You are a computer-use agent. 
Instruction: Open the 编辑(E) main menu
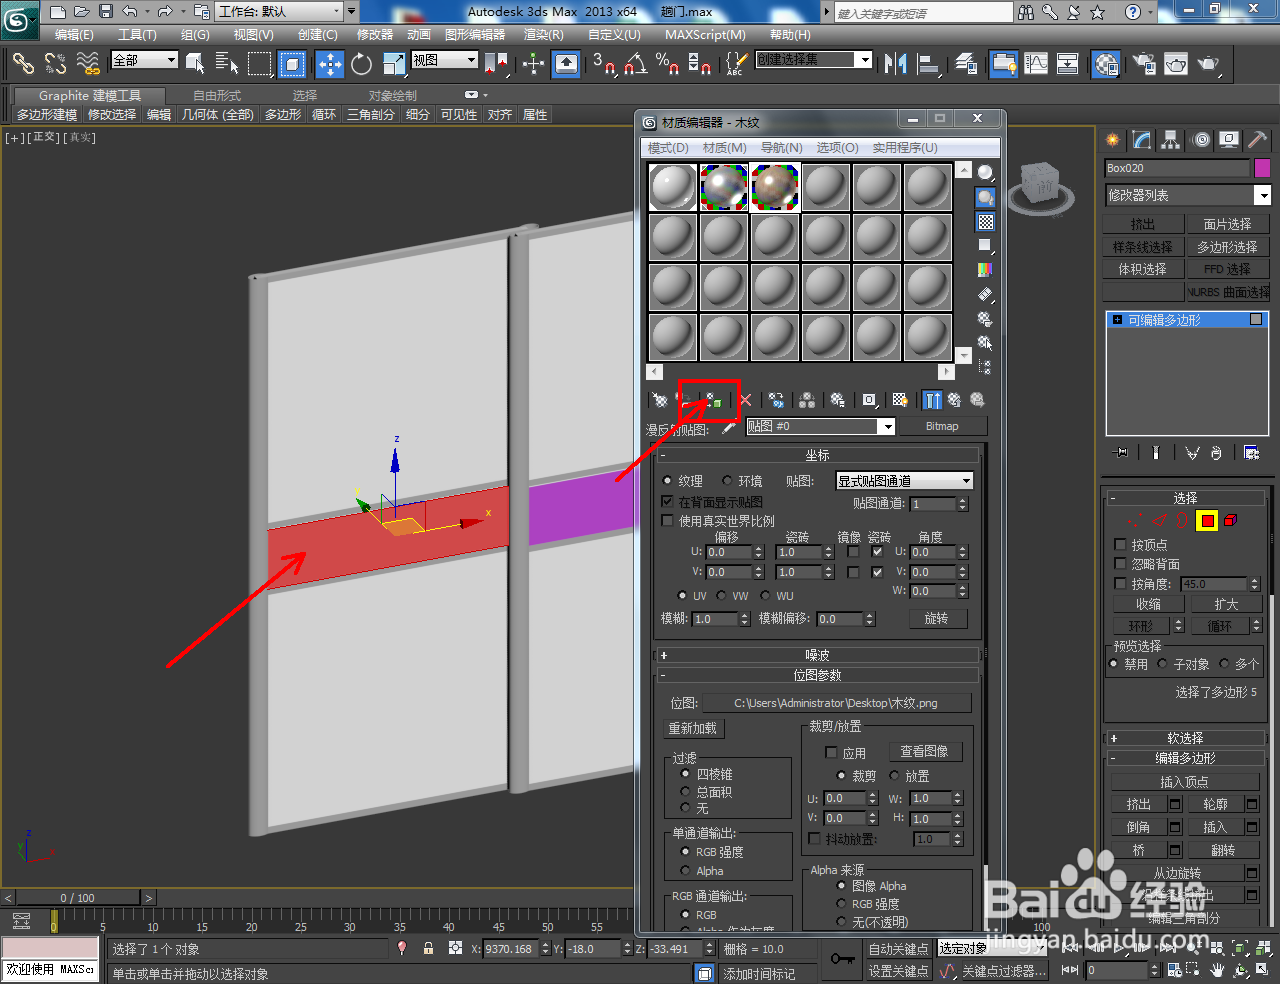(x=74, y=34)
